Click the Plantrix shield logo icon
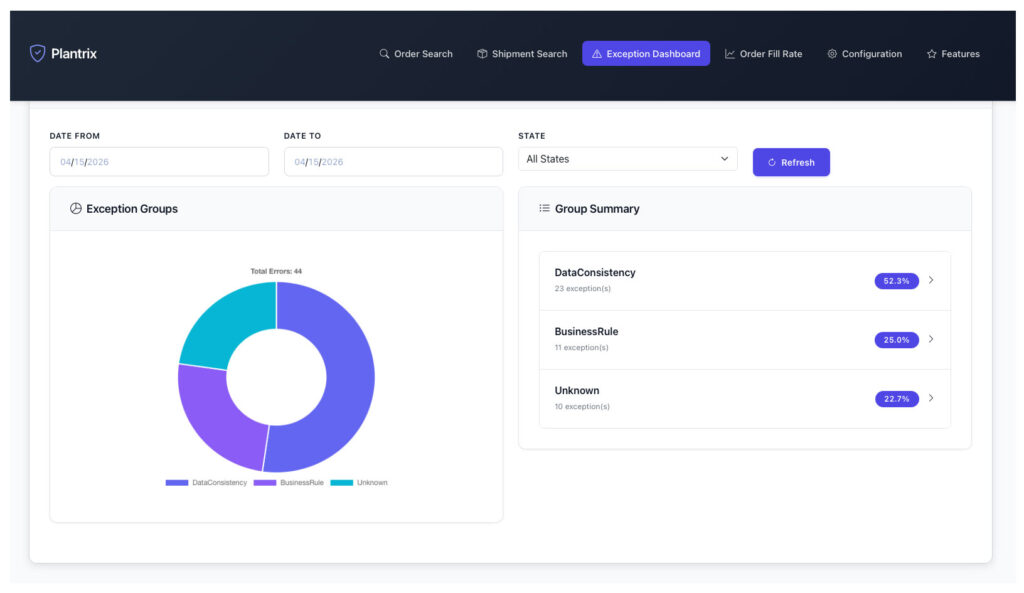 click(x=37, y=54)
